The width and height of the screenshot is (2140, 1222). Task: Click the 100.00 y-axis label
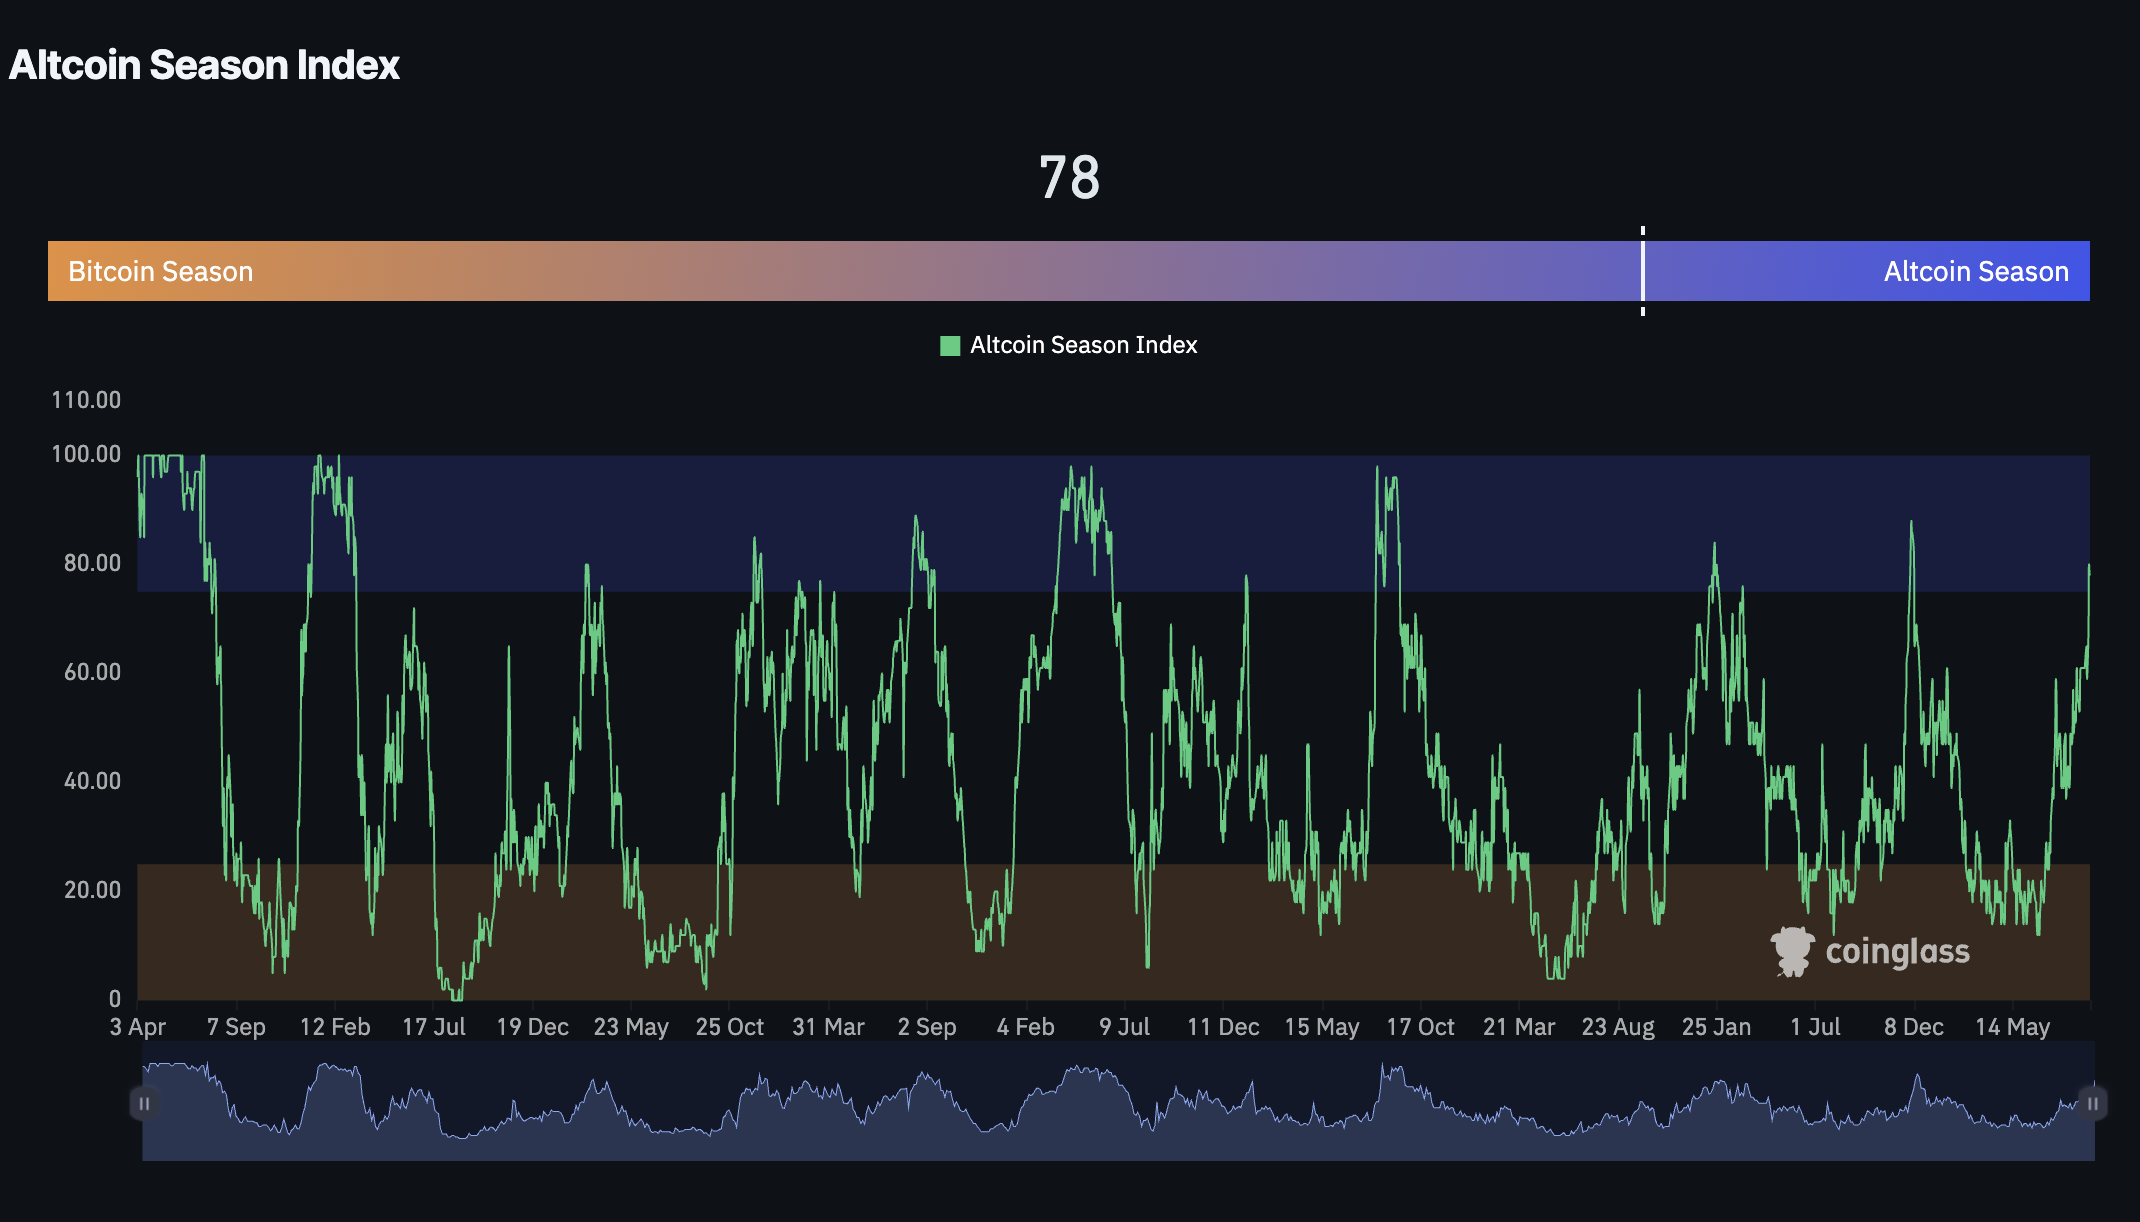86,454
